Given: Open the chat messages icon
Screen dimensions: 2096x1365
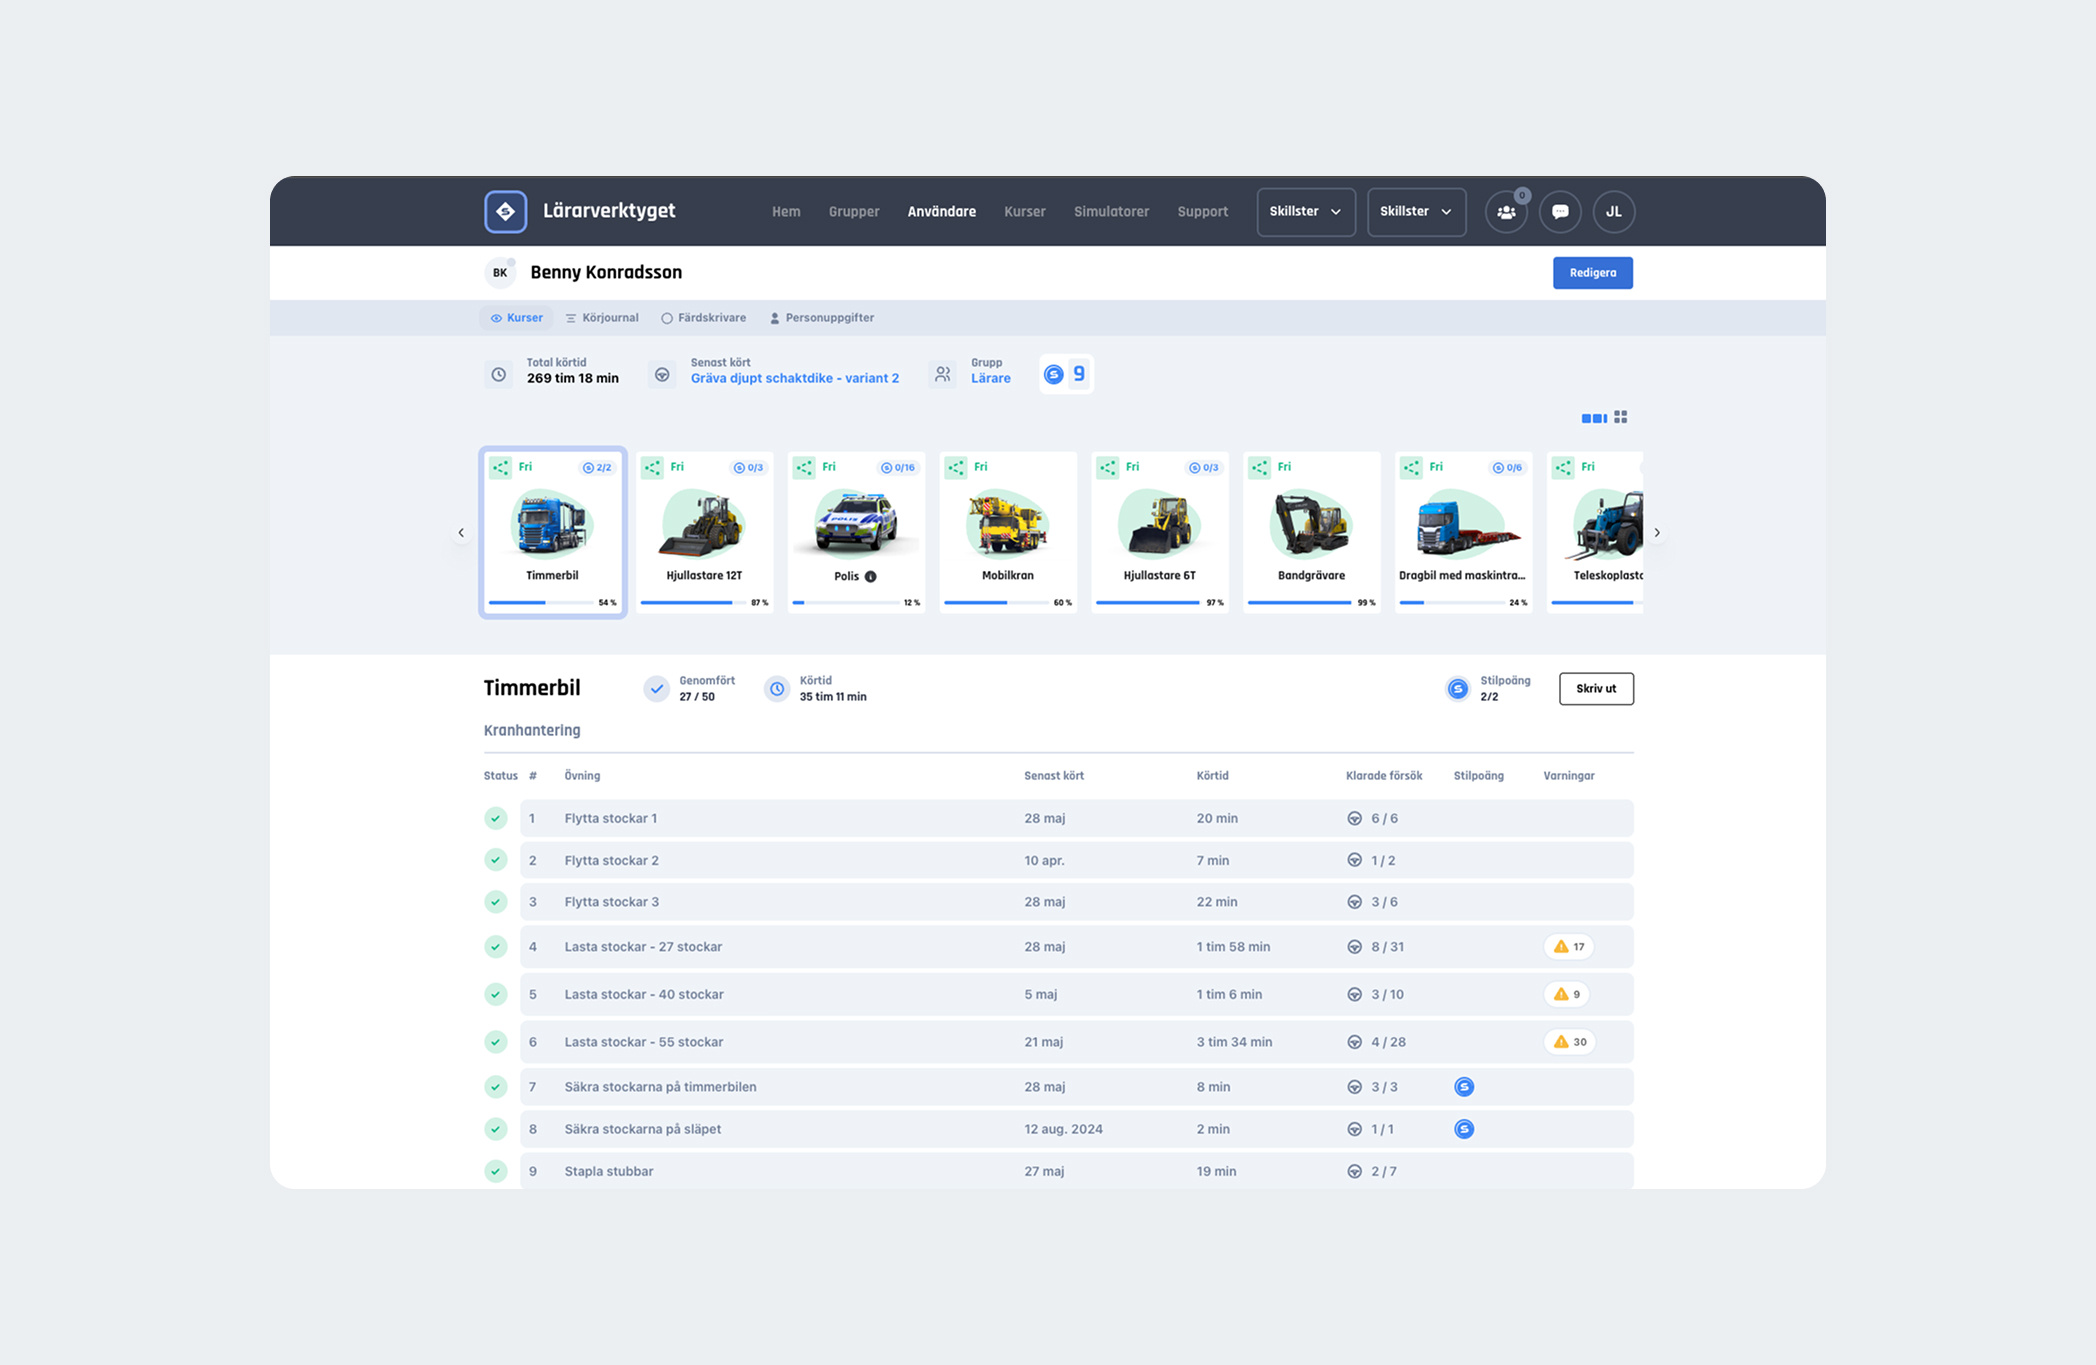Looking at the screenshot, I should pos(1560,212).
